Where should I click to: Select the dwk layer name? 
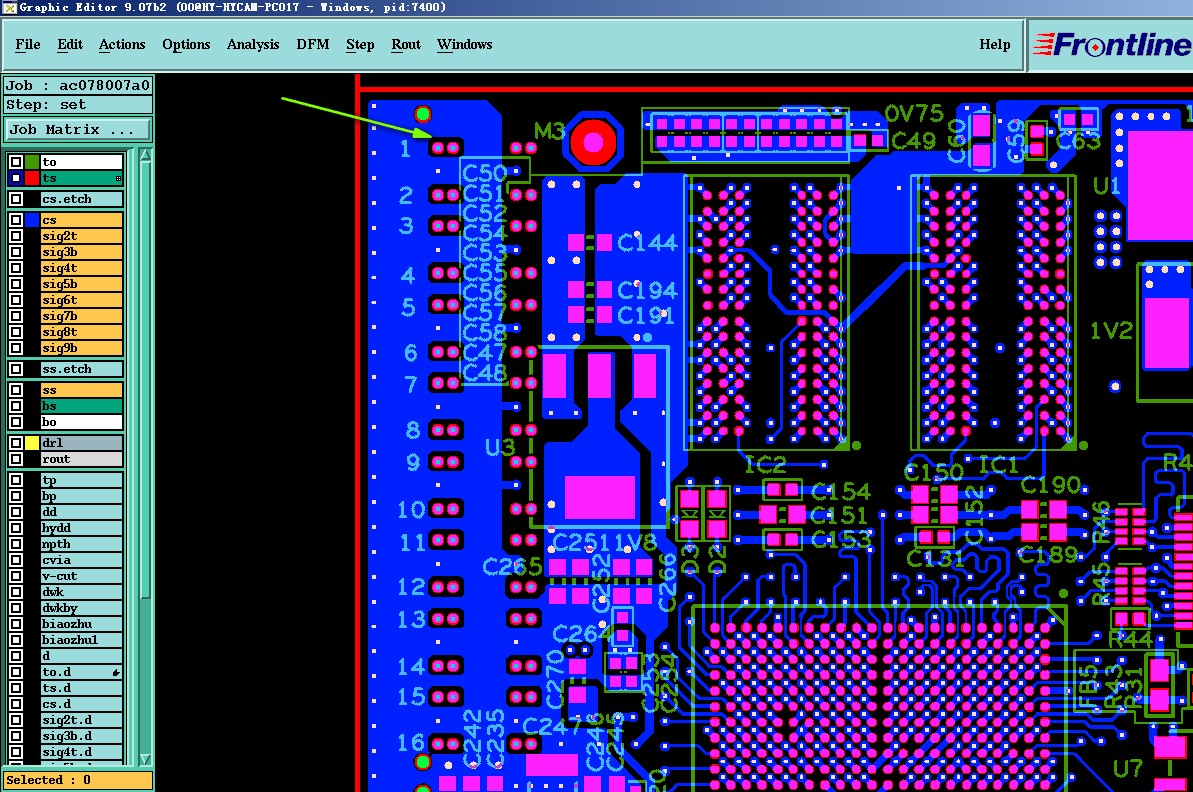coord(81,592)
